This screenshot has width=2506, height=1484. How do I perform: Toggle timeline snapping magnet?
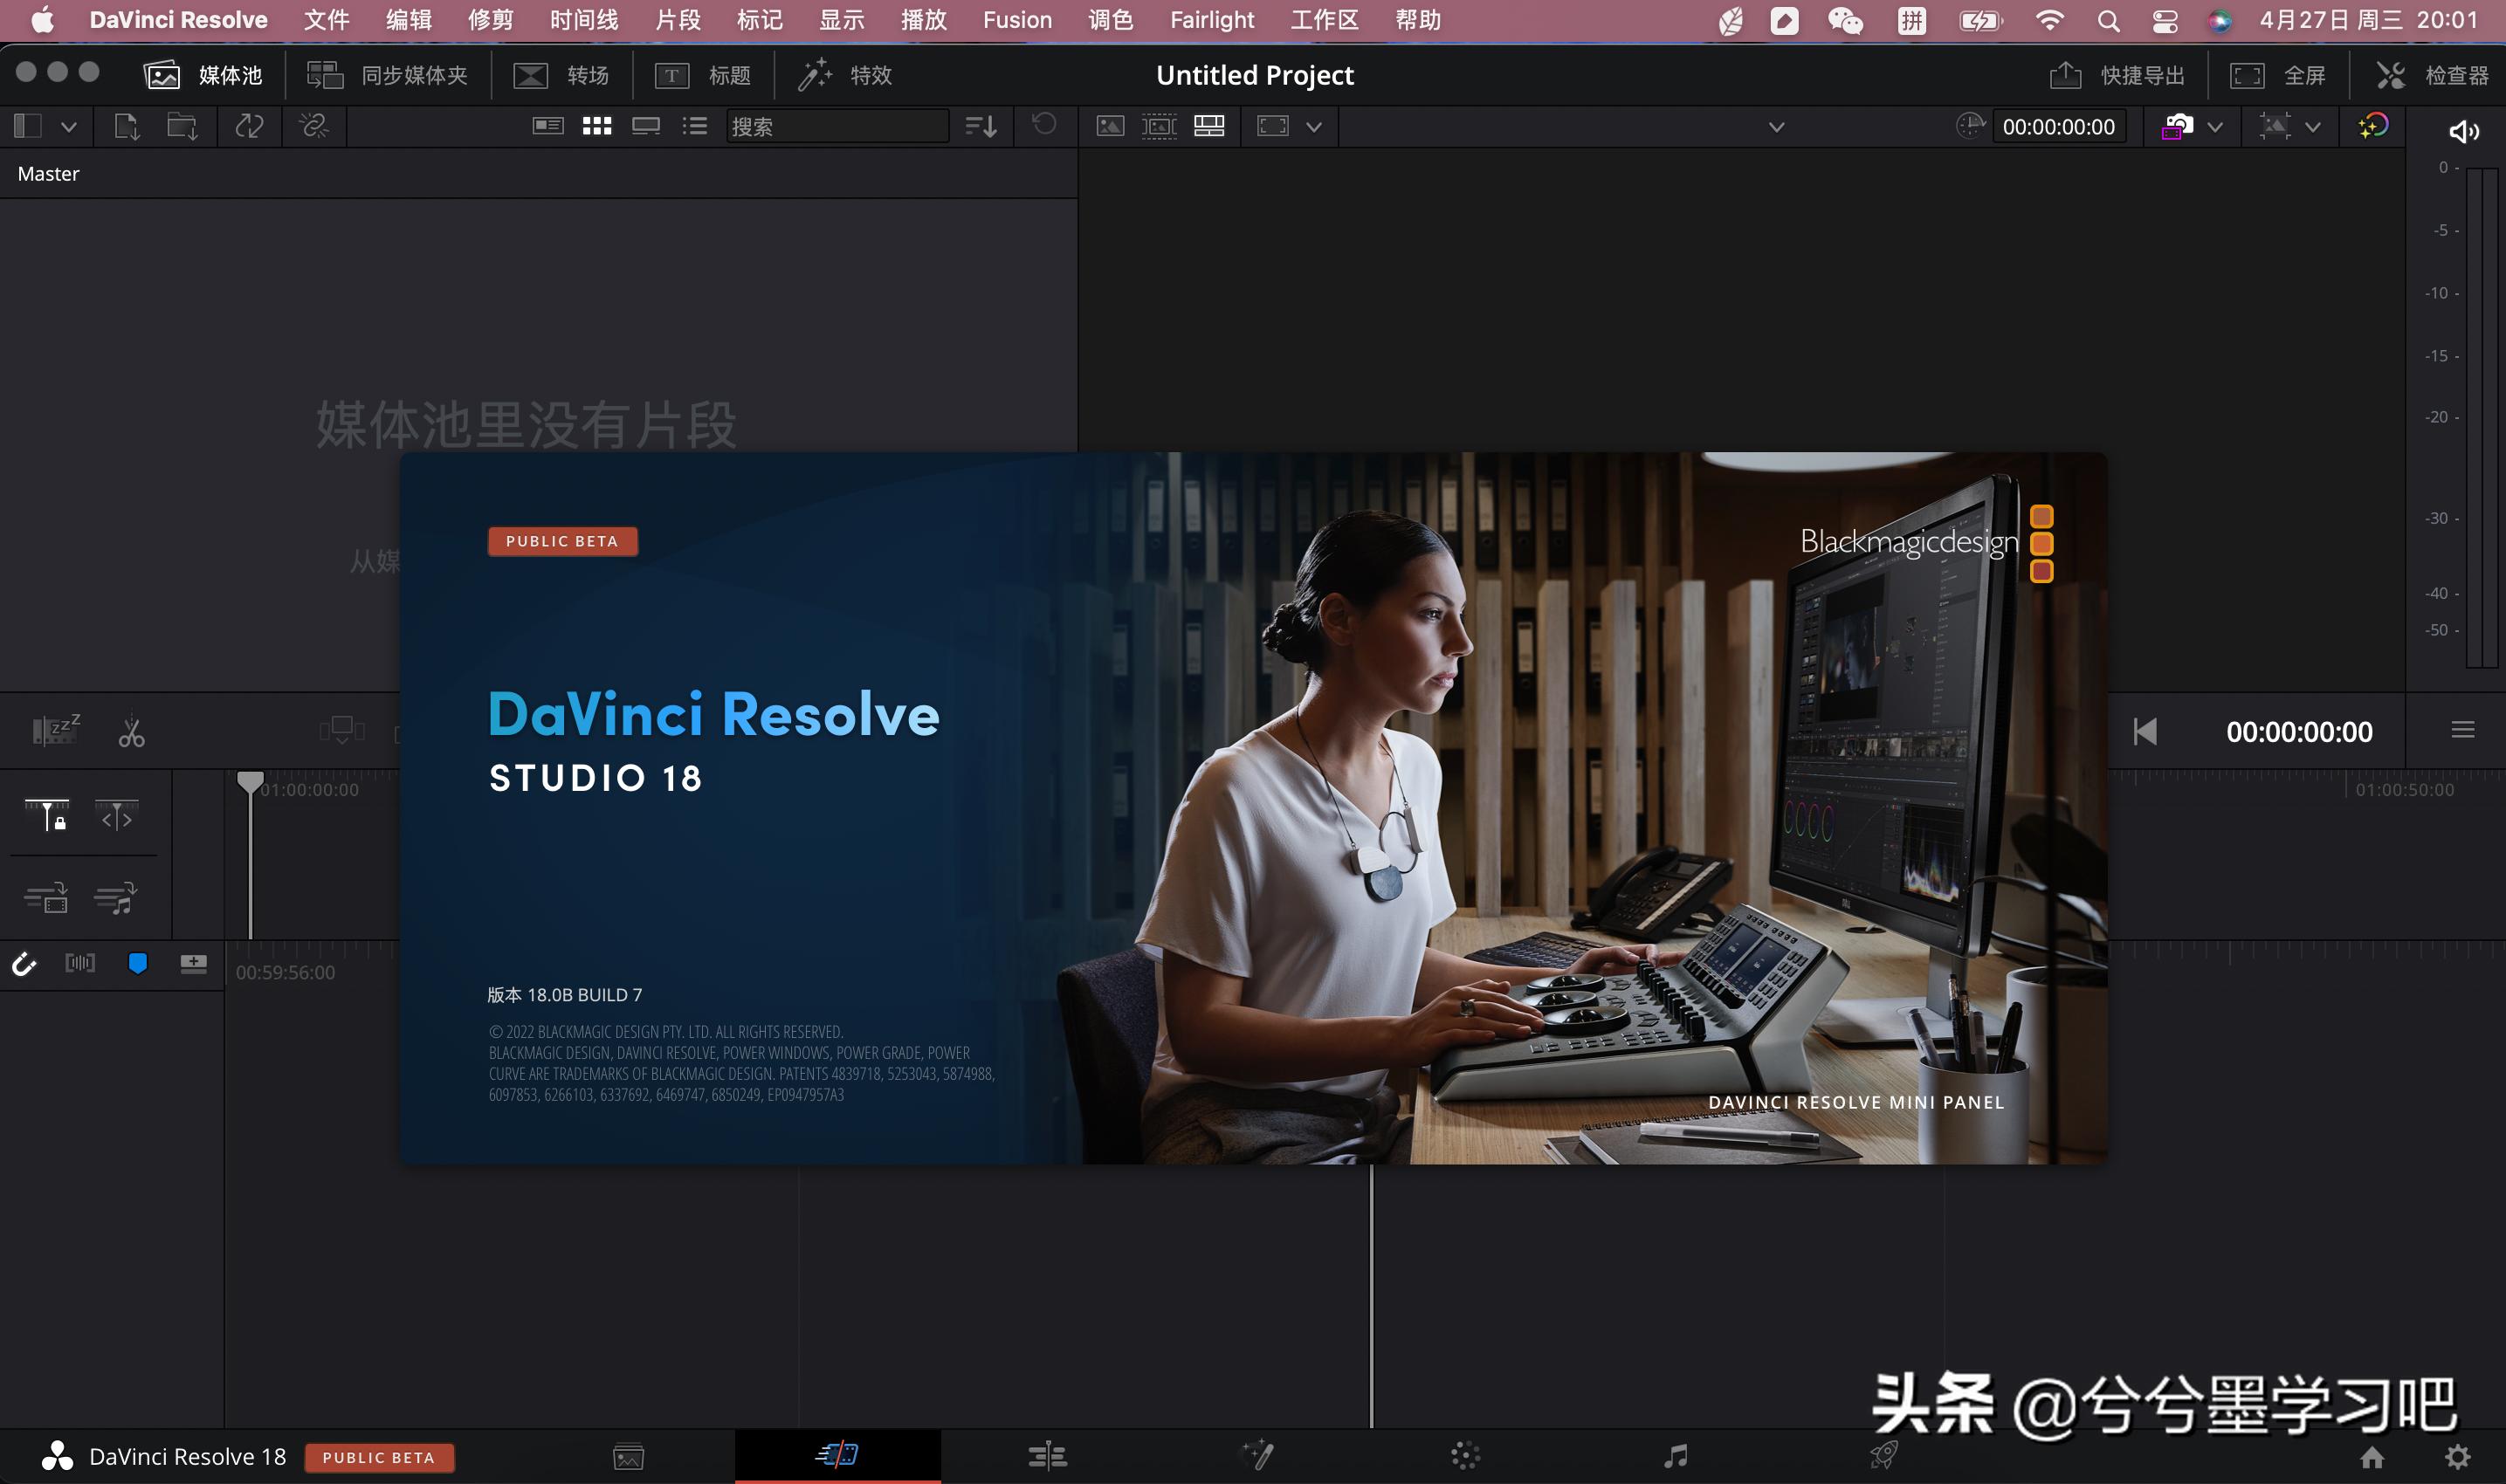(24, 963)
